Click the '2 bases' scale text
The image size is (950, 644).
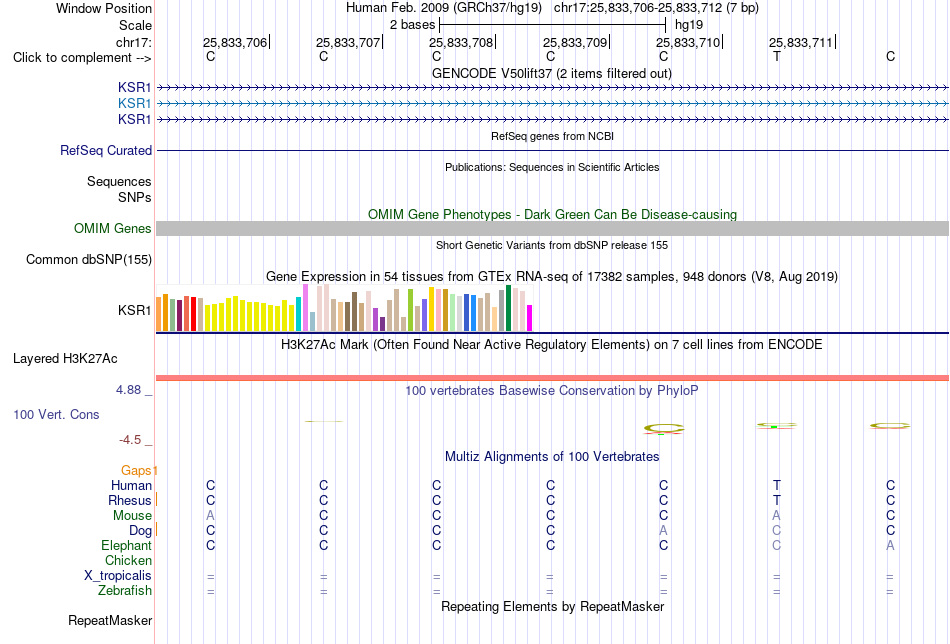coord(412,25)
